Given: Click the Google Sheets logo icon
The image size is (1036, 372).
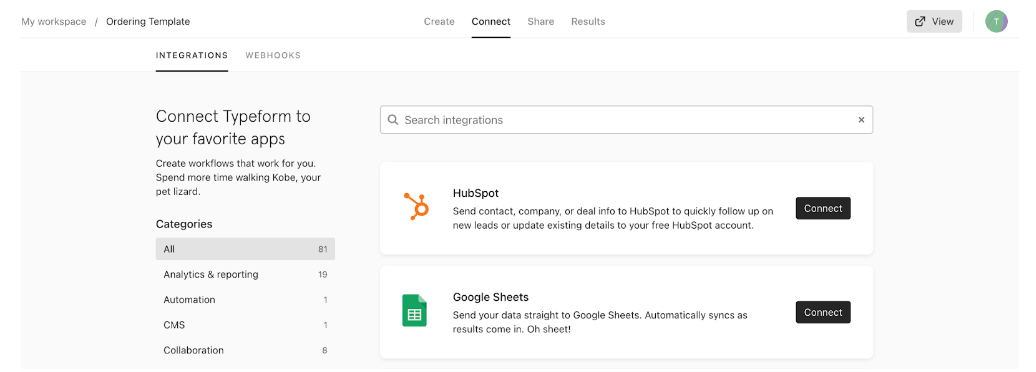Looking at the screenshot, I should tap(415, 311).
